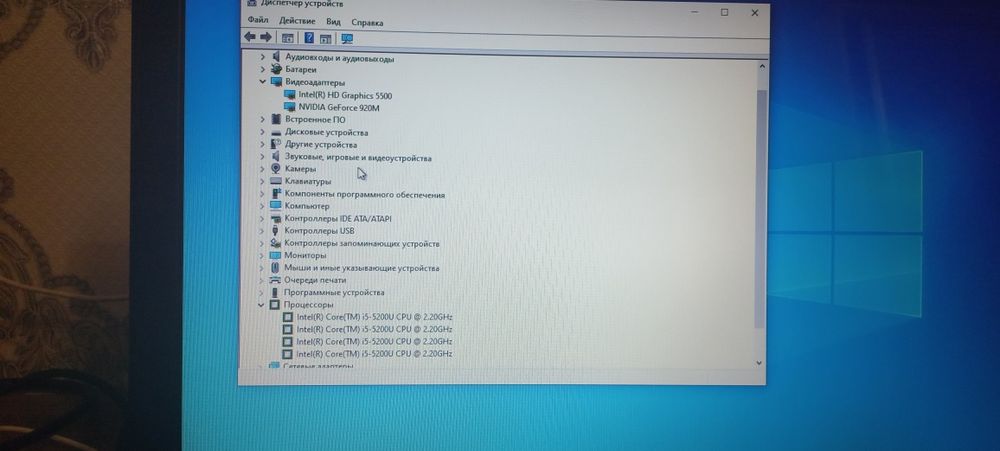Click the battery icon beside Батареи
The height and width of the screenshot is (451, 1000).
coord(276,70)
